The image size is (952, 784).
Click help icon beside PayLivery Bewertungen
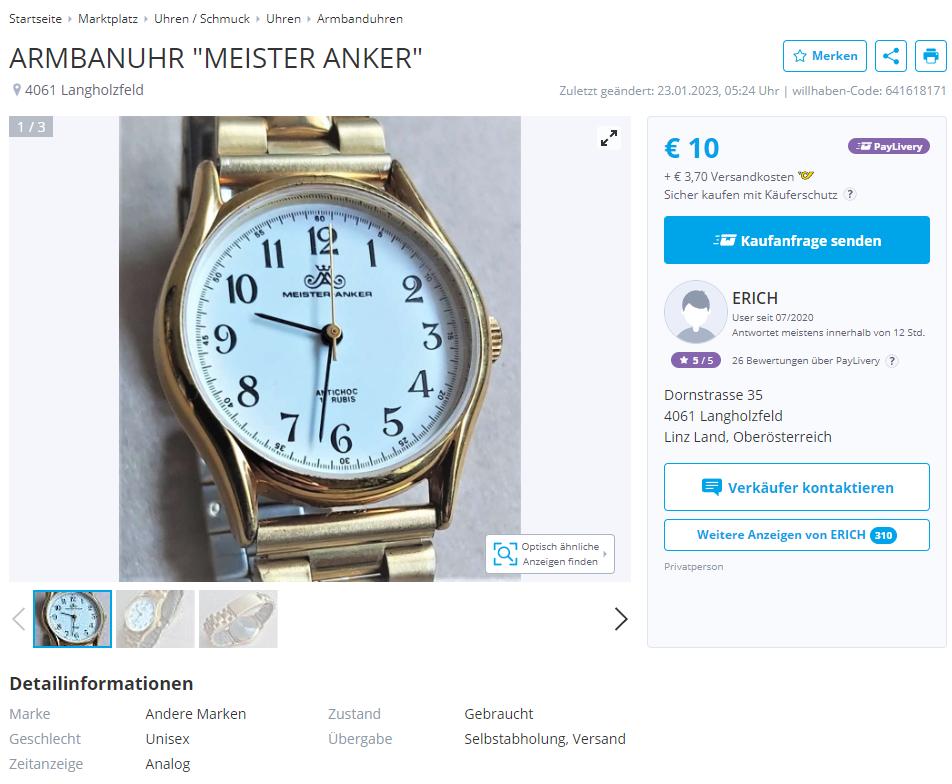click(891, 361)
